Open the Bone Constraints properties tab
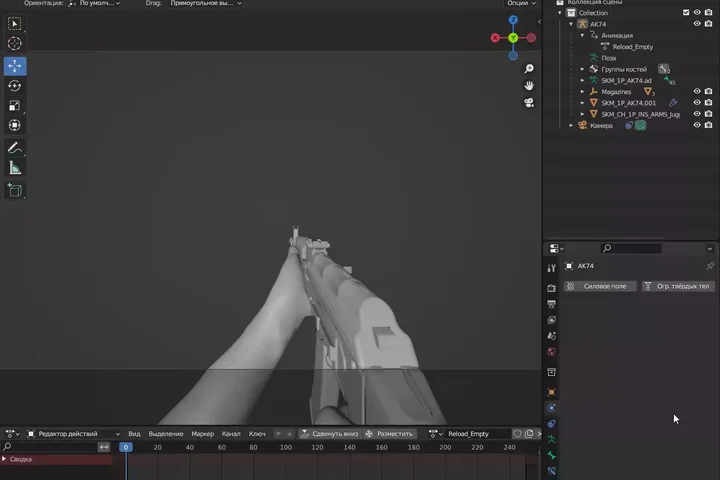This screenshot has width=720, height=480. pos(551,471)
